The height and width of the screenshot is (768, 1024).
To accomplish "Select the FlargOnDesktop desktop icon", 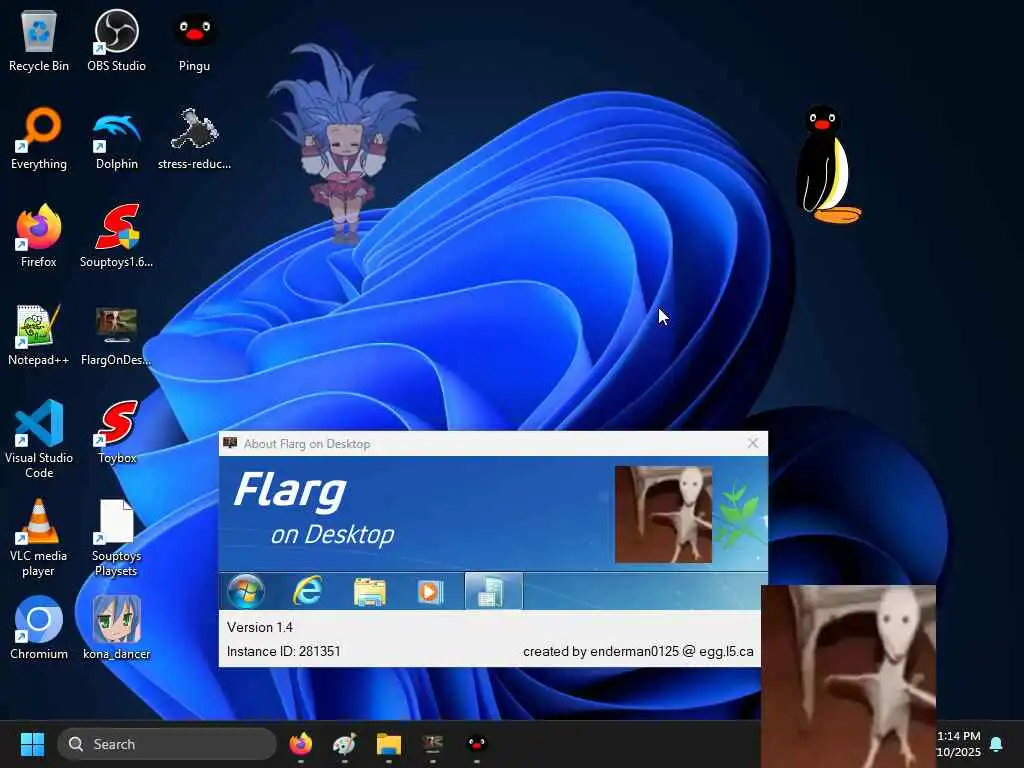I will 116,334.
